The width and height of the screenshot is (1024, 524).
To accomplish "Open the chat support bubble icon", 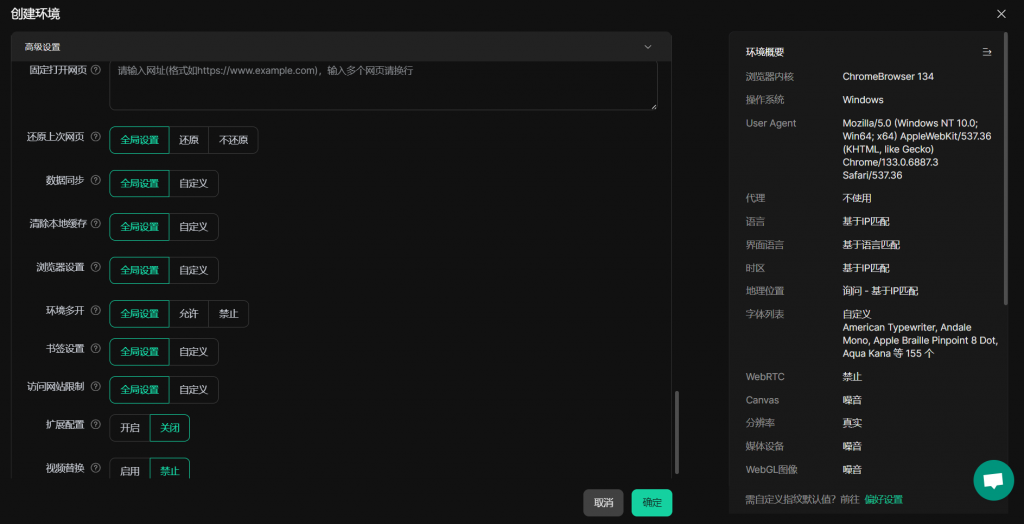I will point(992,481).
